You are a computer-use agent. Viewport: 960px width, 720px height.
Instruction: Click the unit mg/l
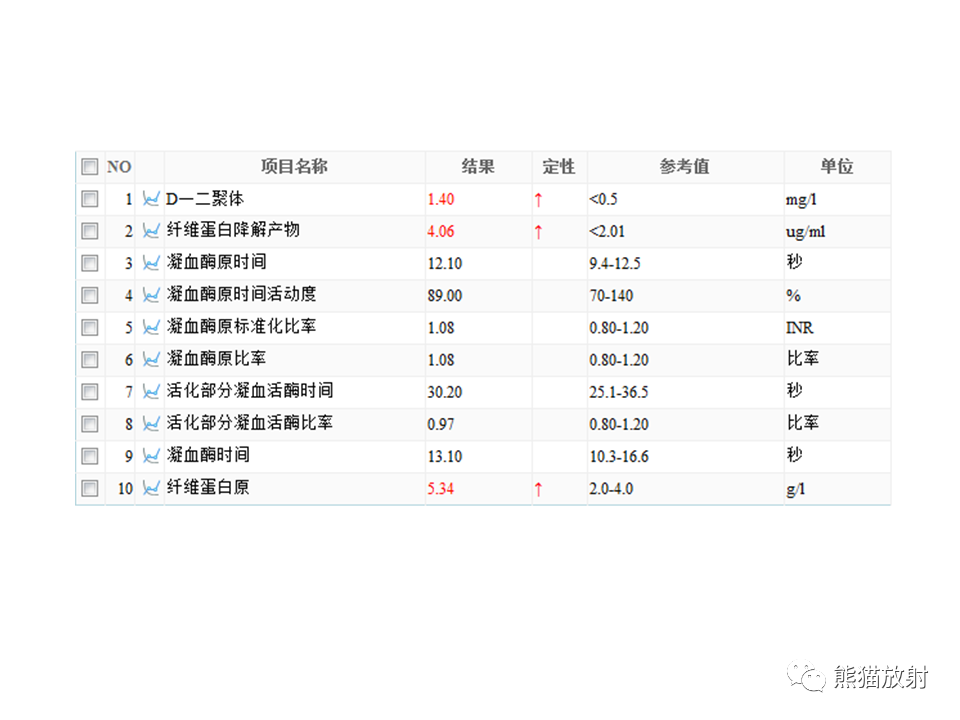pyautogui.click(x=801, y=200)
